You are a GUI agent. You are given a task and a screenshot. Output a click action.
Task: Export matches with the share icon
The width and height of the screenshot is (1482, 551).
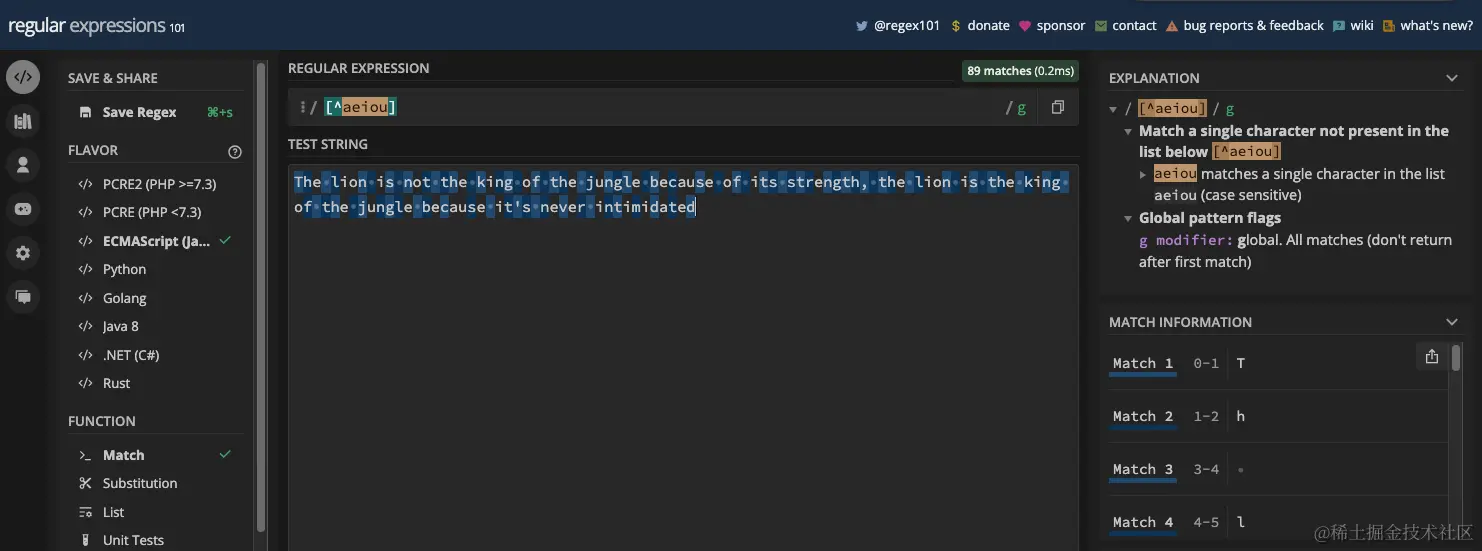[1431, 357]
